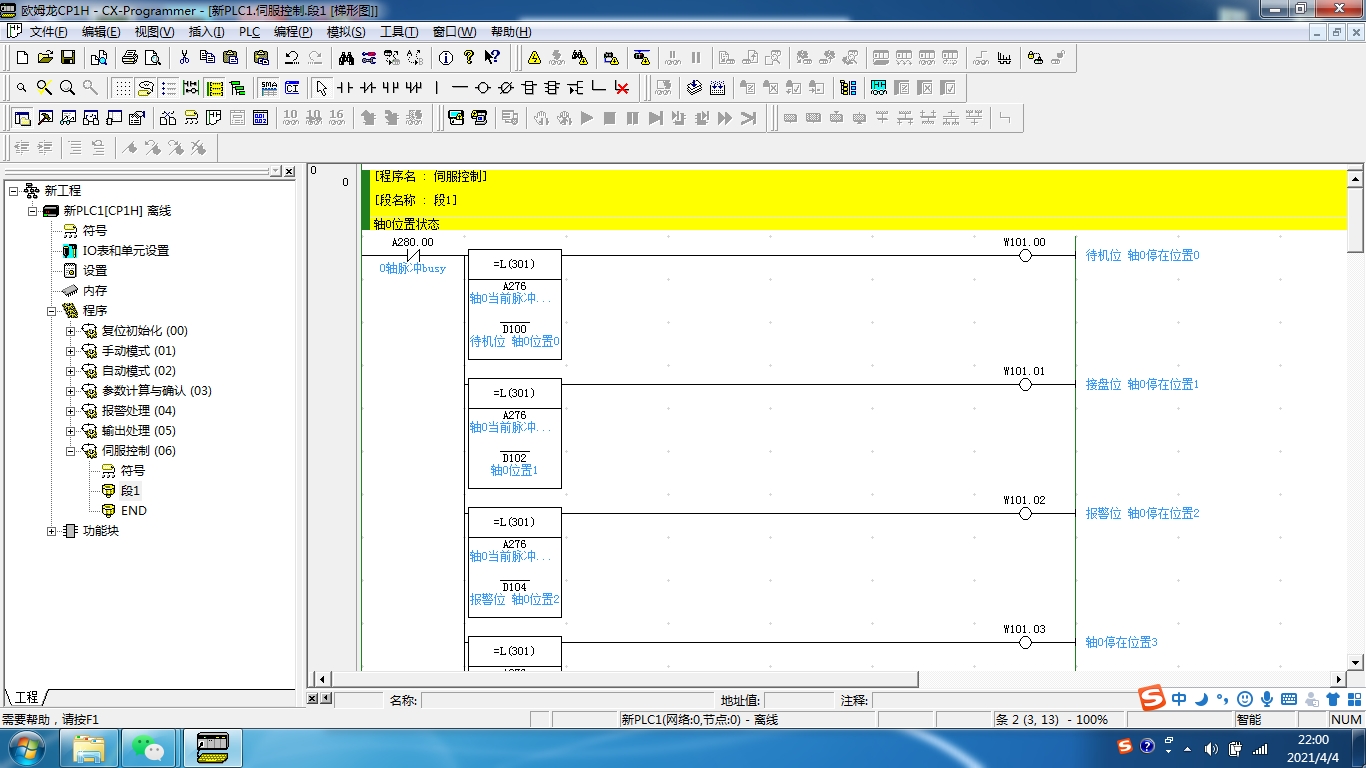Open the Windows Start button
Screen dimensions: 1366x768
click(x=26, y=747)
